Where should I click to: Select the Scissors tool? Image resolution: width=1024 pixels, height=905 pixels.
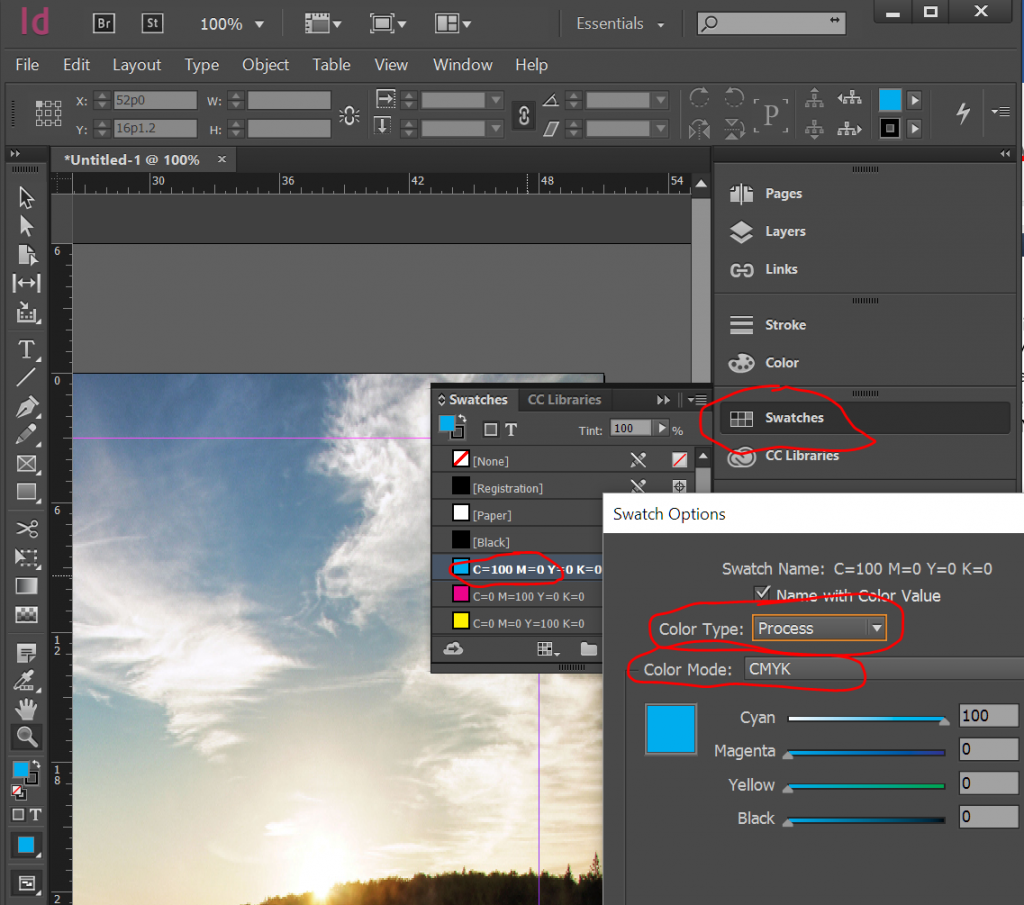[x=26, y=528]
